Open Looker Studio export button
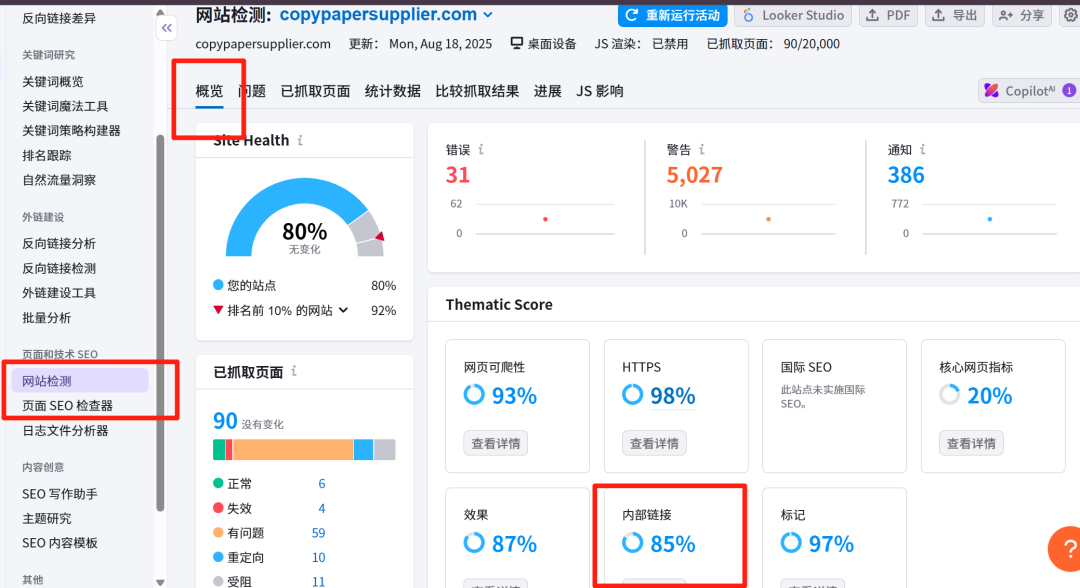Viewport: 1080px width, 588px height. coord(793,15)
